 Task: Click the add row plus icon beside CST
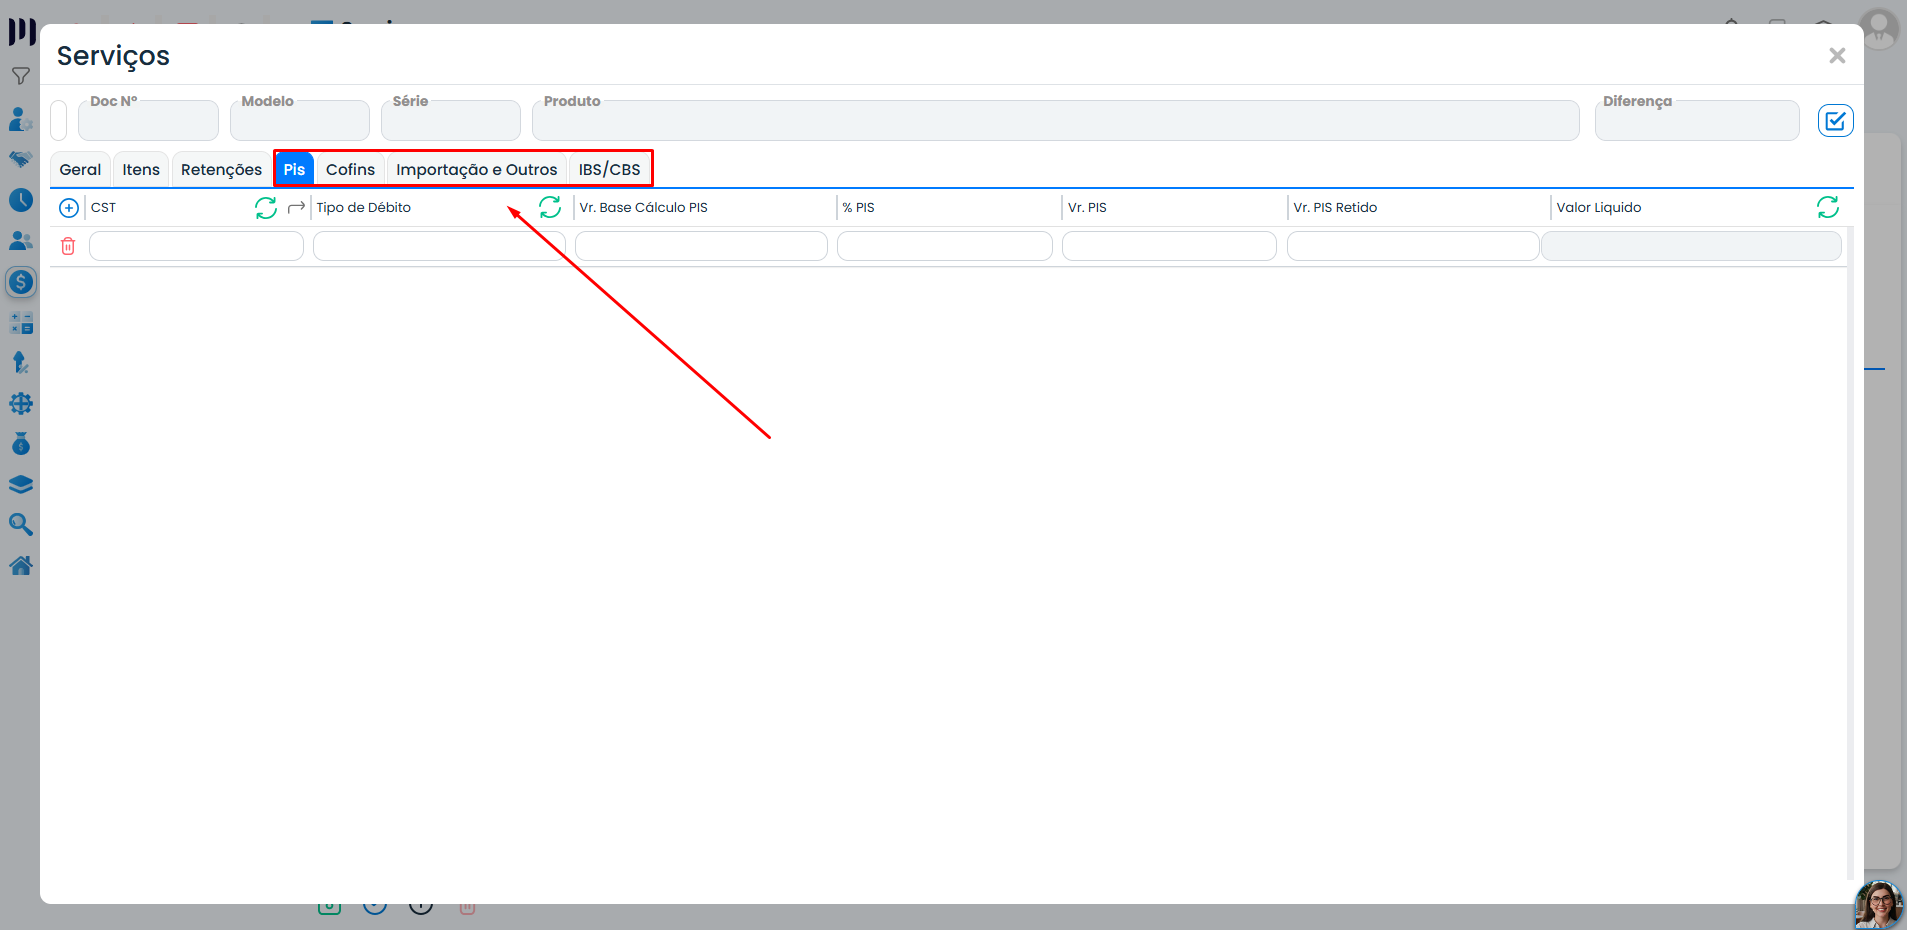pyautogui.click(x=69, y=208)
